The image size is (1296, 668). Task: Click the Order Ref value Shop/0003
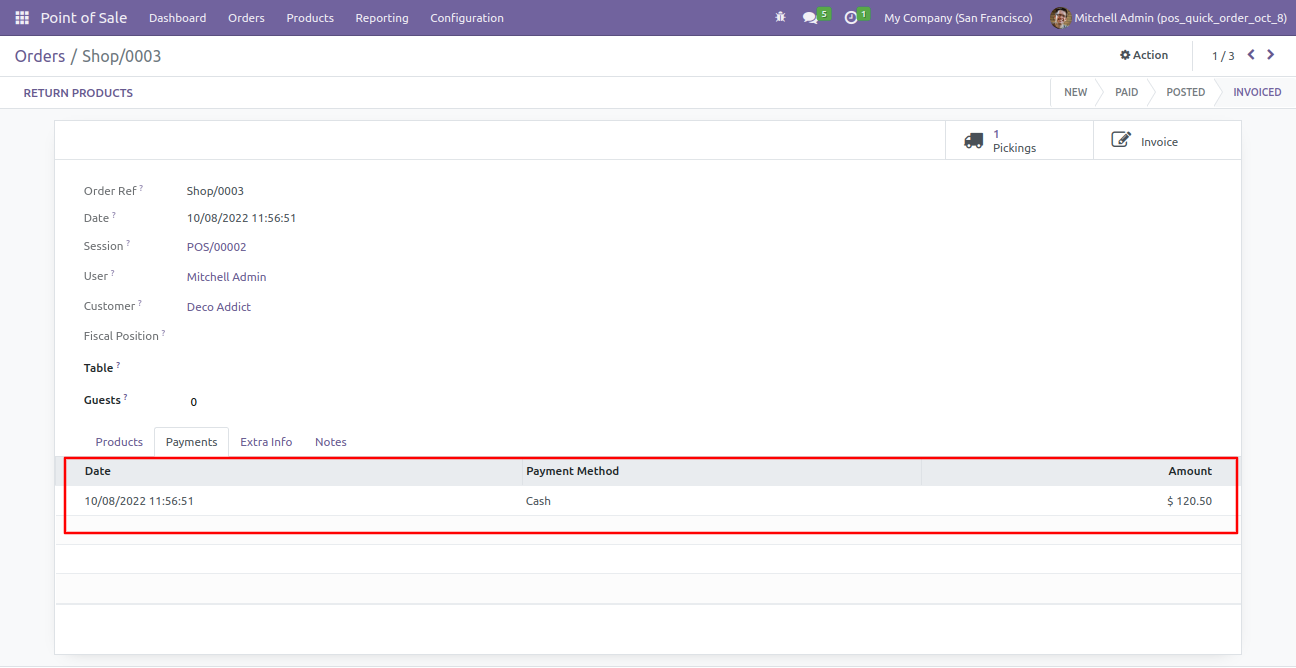pos(215,191)
